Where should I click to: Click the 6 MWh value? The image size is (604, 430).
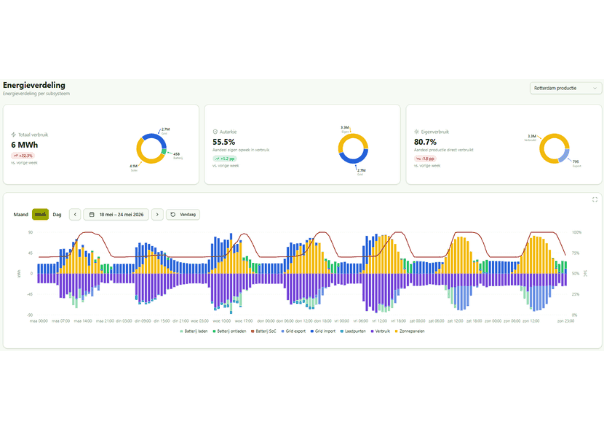pos(24,145)
